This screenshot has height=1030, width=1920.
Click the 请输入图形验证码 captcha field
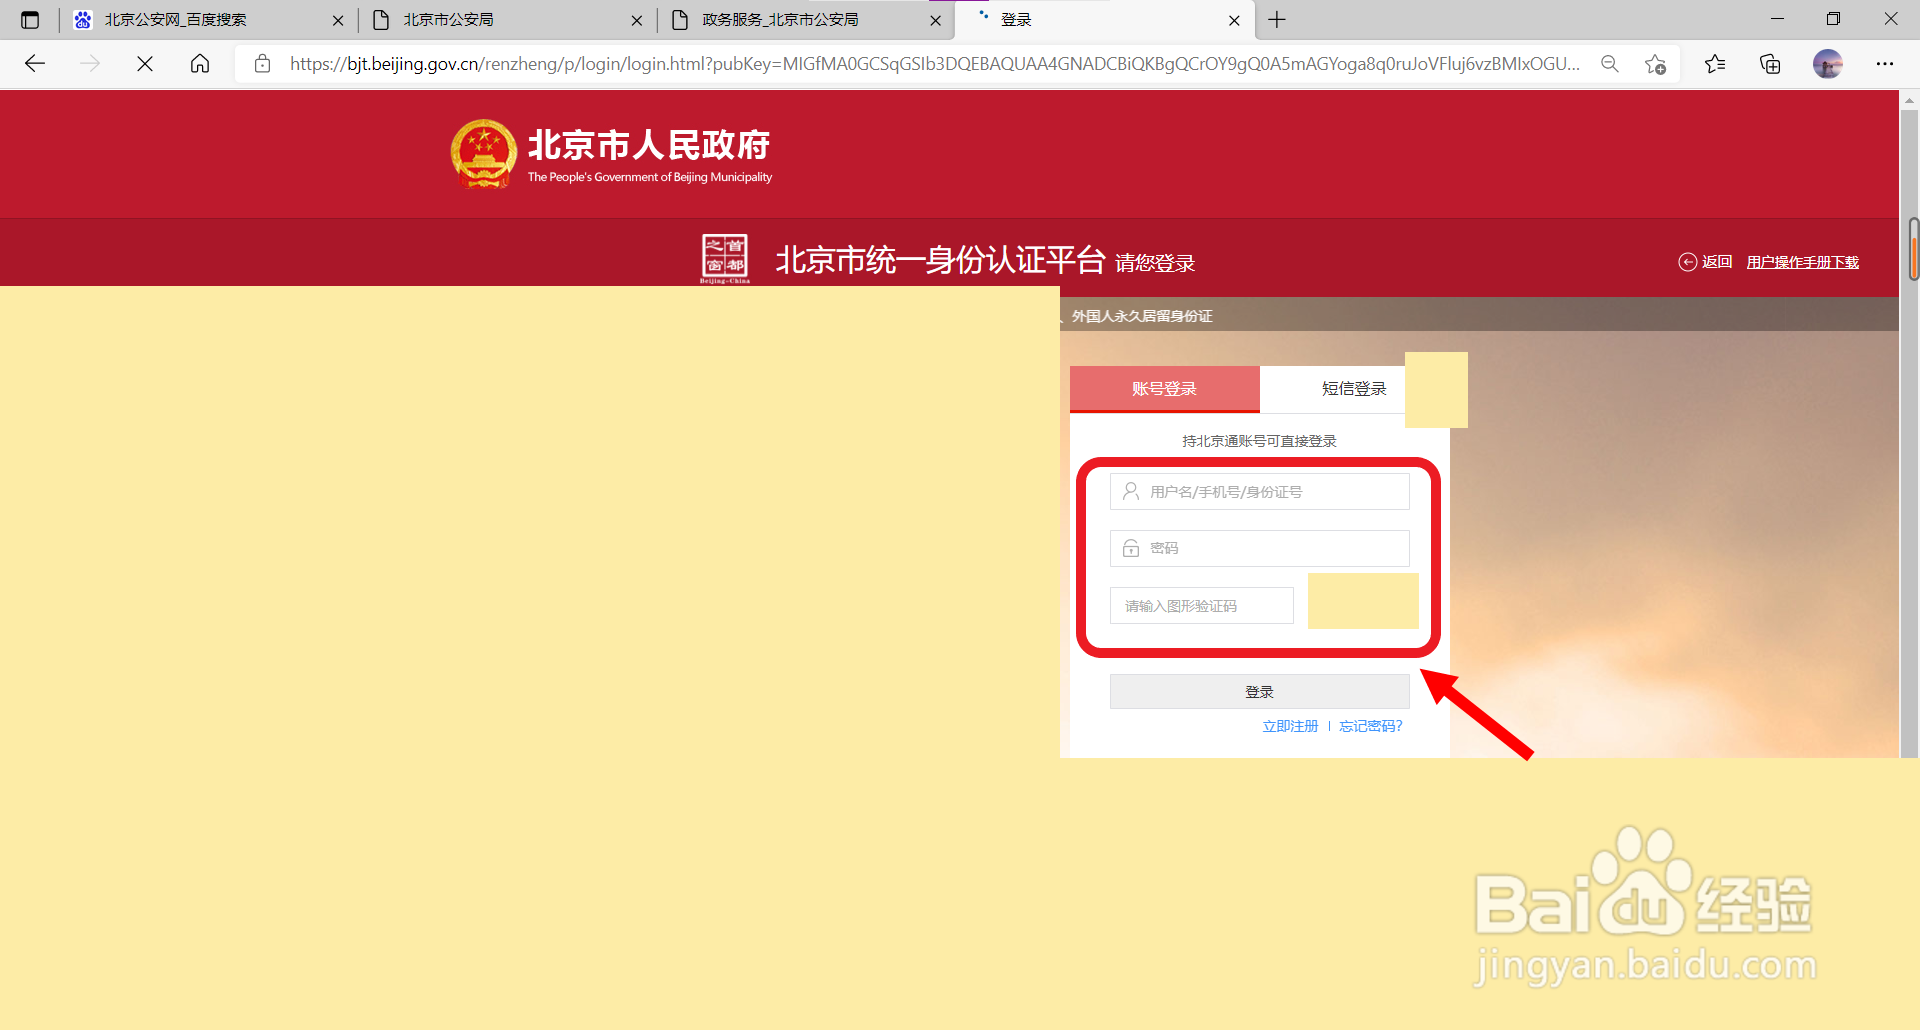point(1202,606)
